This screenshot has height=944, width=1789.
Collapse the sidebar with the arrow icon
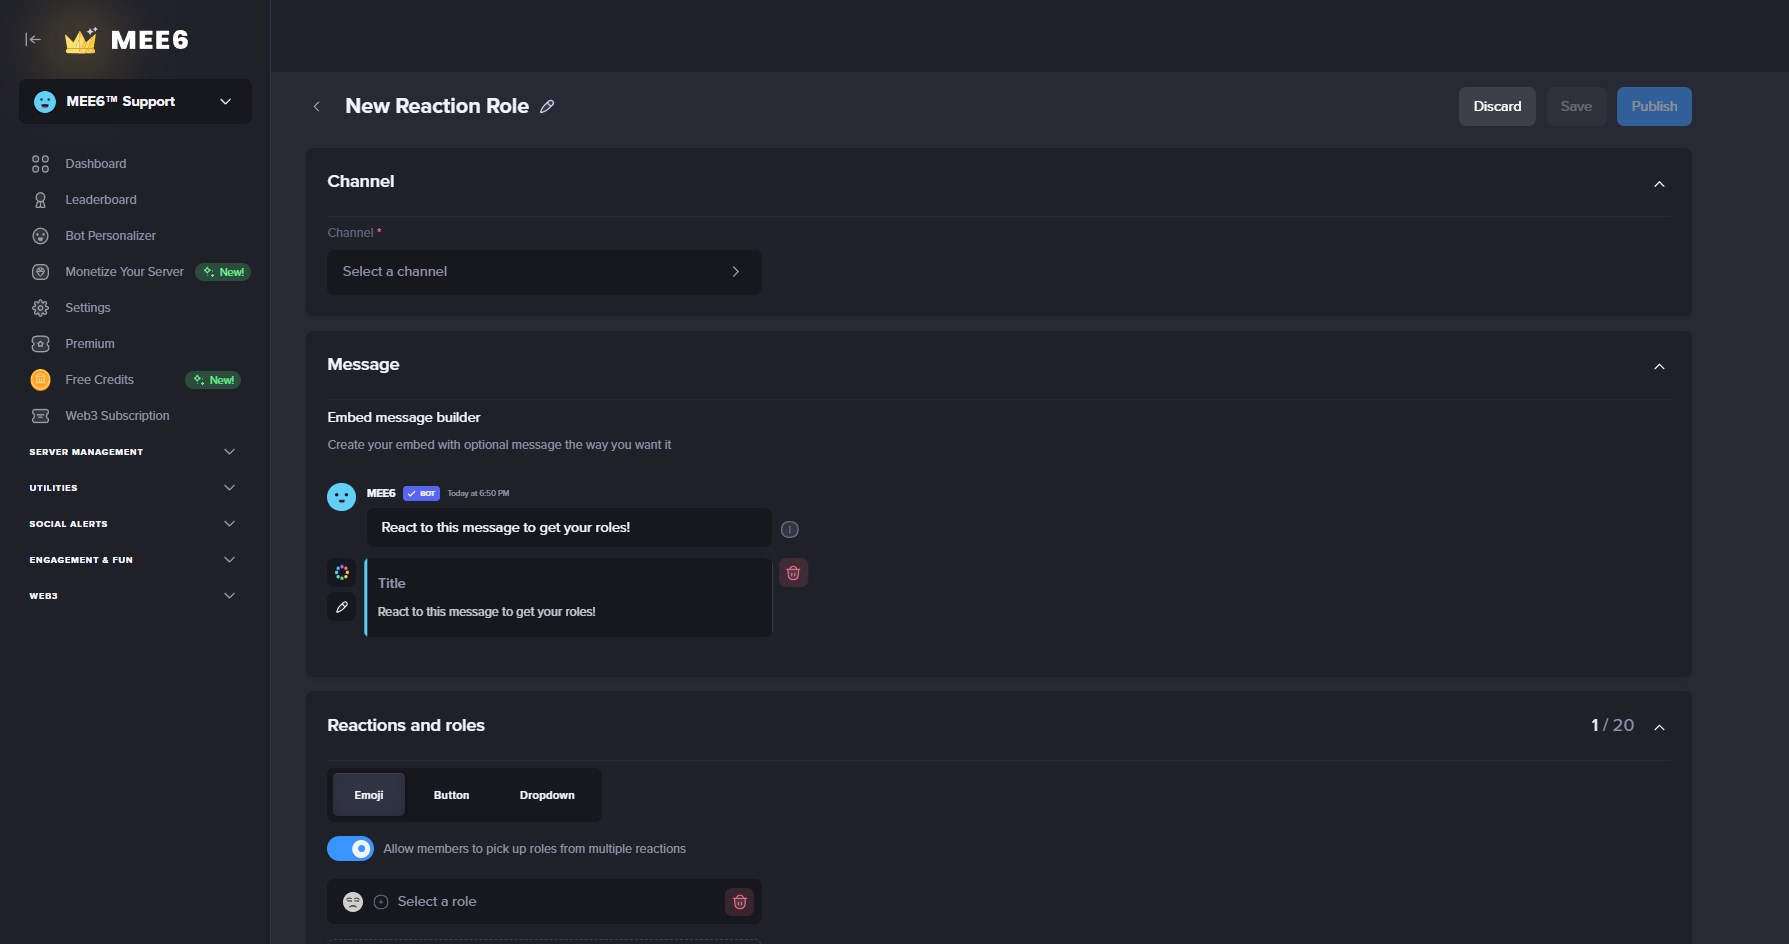pos(33,39)
